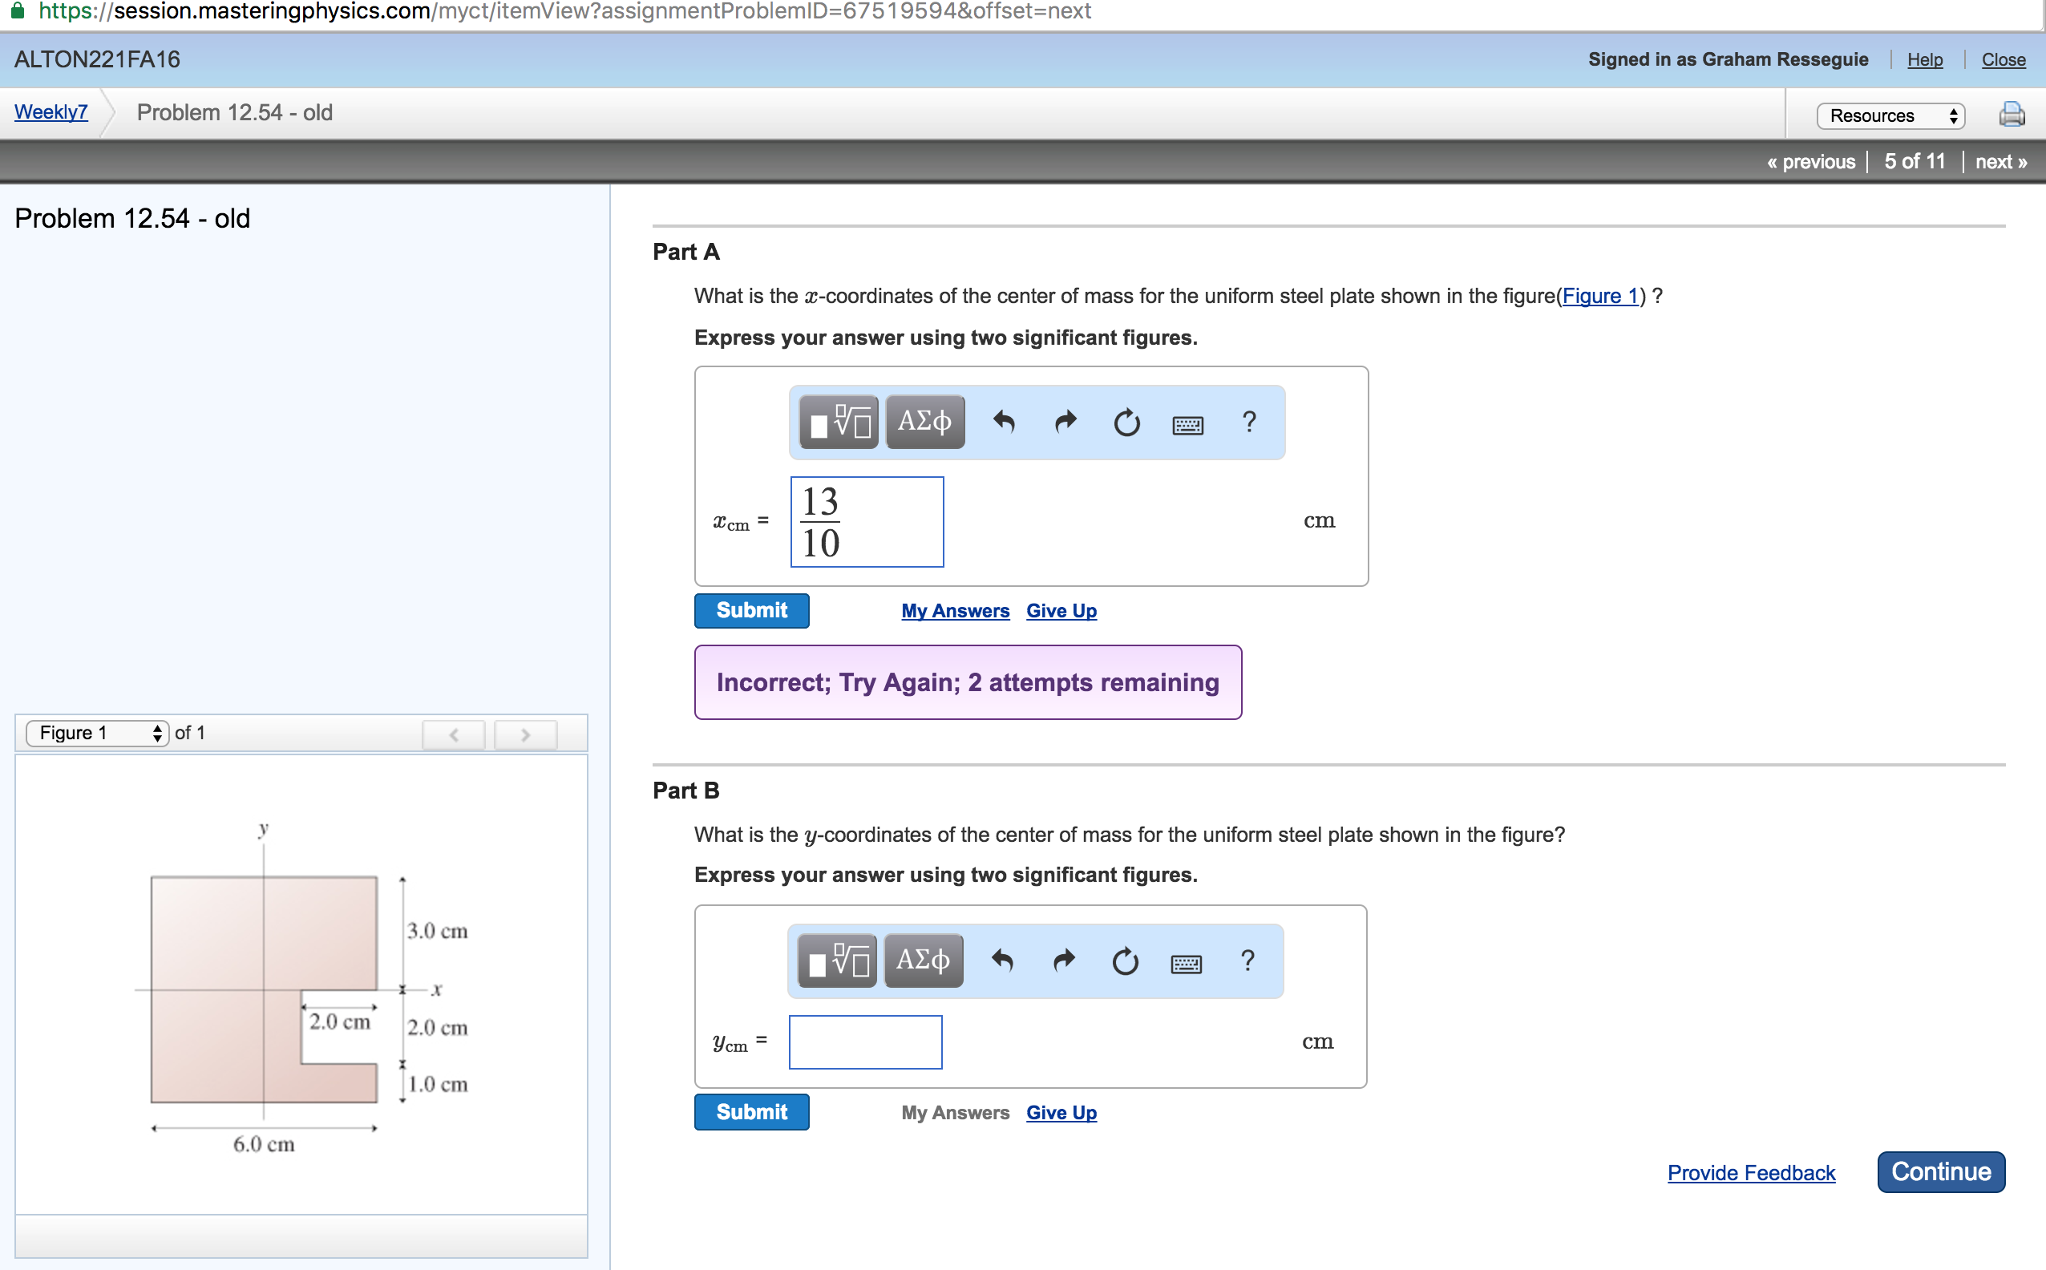Image resolution: width=2046 pixels, height=1270 pixels.
Task: Open Greek symbols palette in Part B
Action: (923, 961)
